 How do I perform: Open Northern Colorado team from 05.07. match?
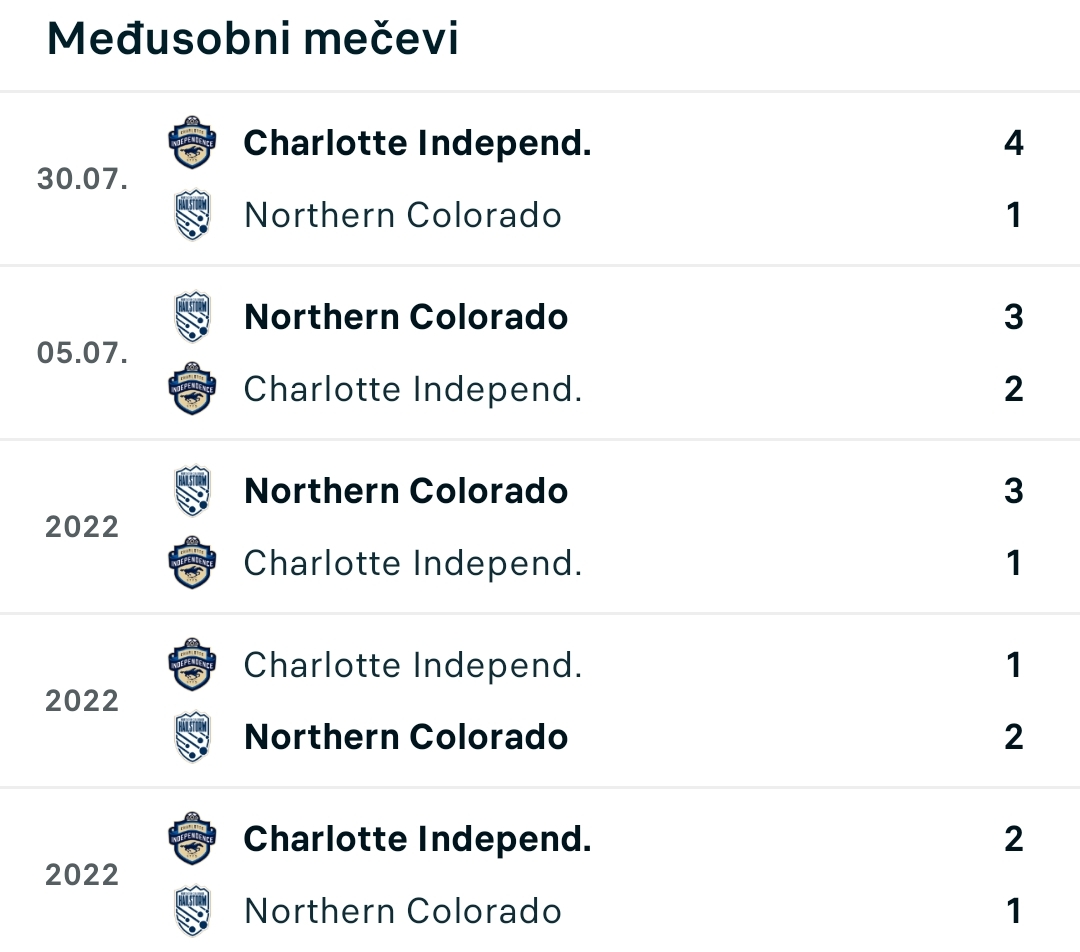click(x=406, y=317)
